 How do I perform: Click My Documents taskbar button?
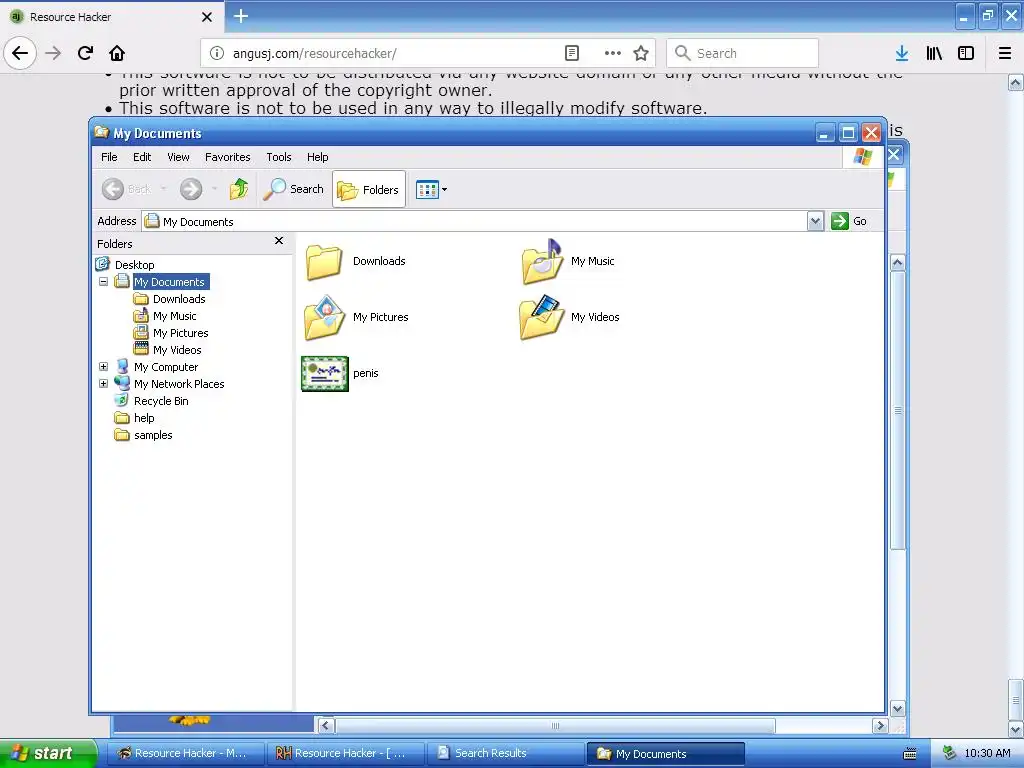(x=666, y=754)
